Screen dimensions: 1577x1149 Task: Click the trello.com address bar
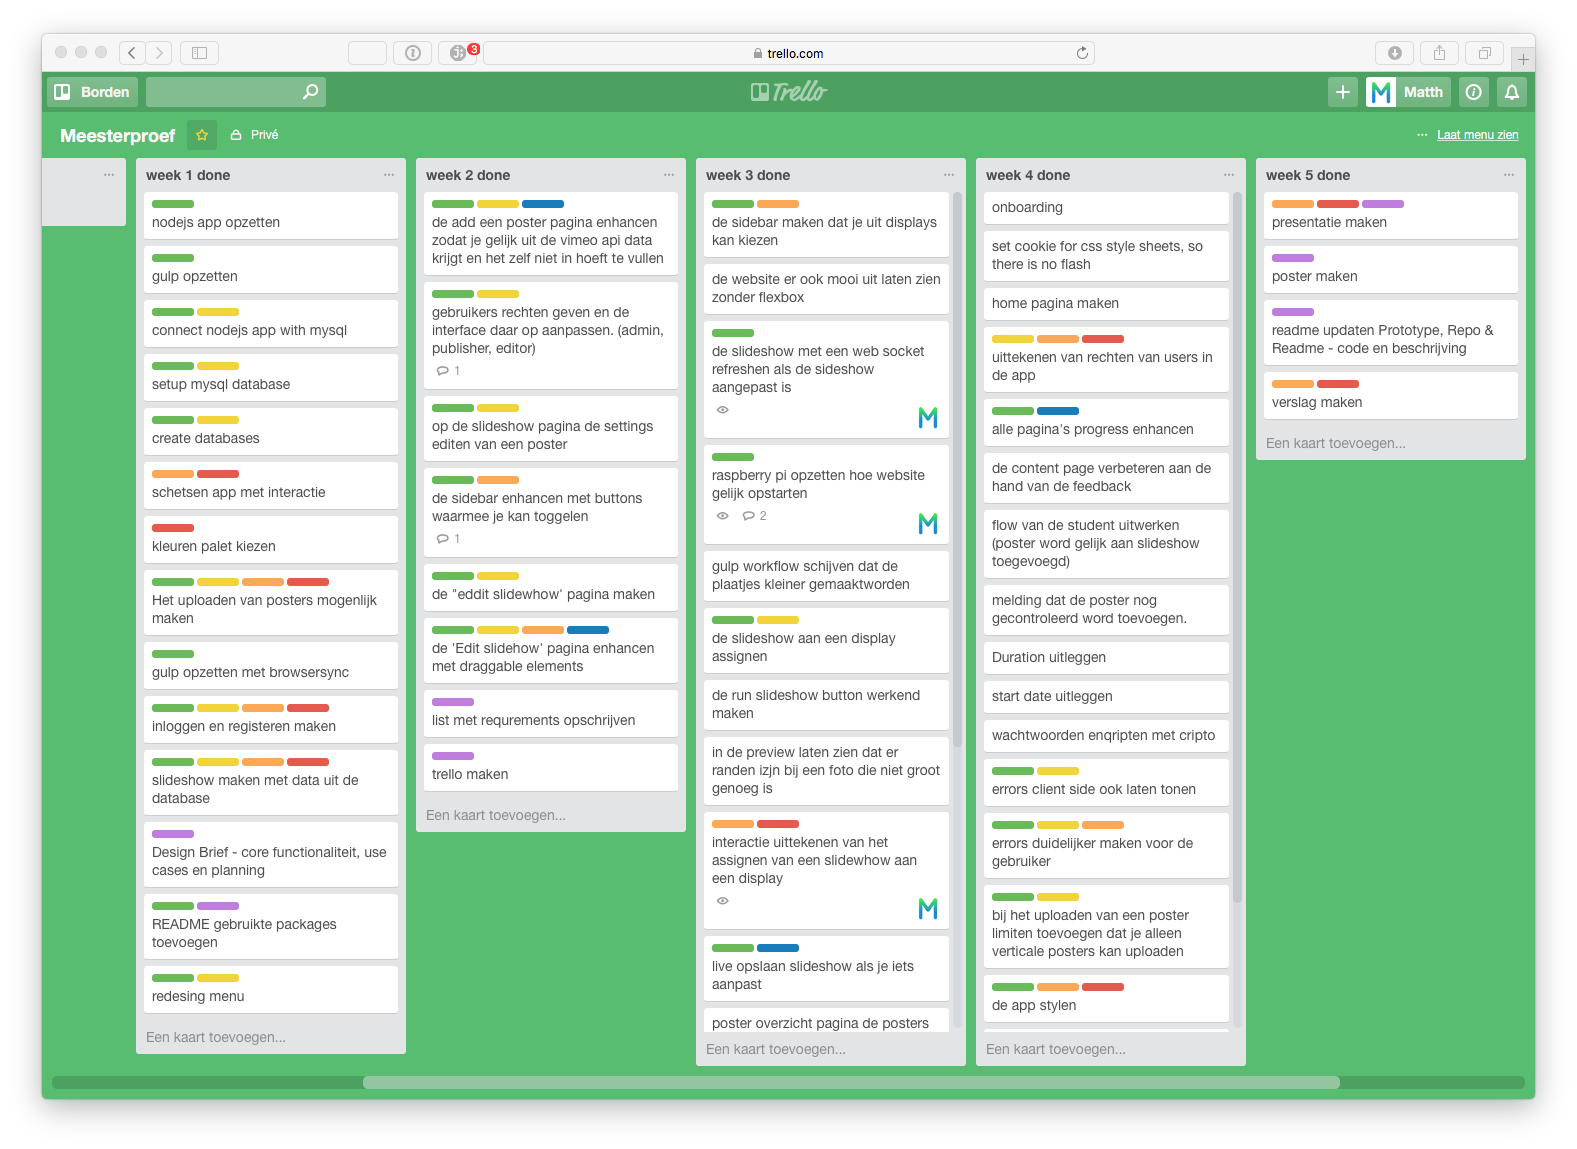pyautogui.click(x=789, y=53)
